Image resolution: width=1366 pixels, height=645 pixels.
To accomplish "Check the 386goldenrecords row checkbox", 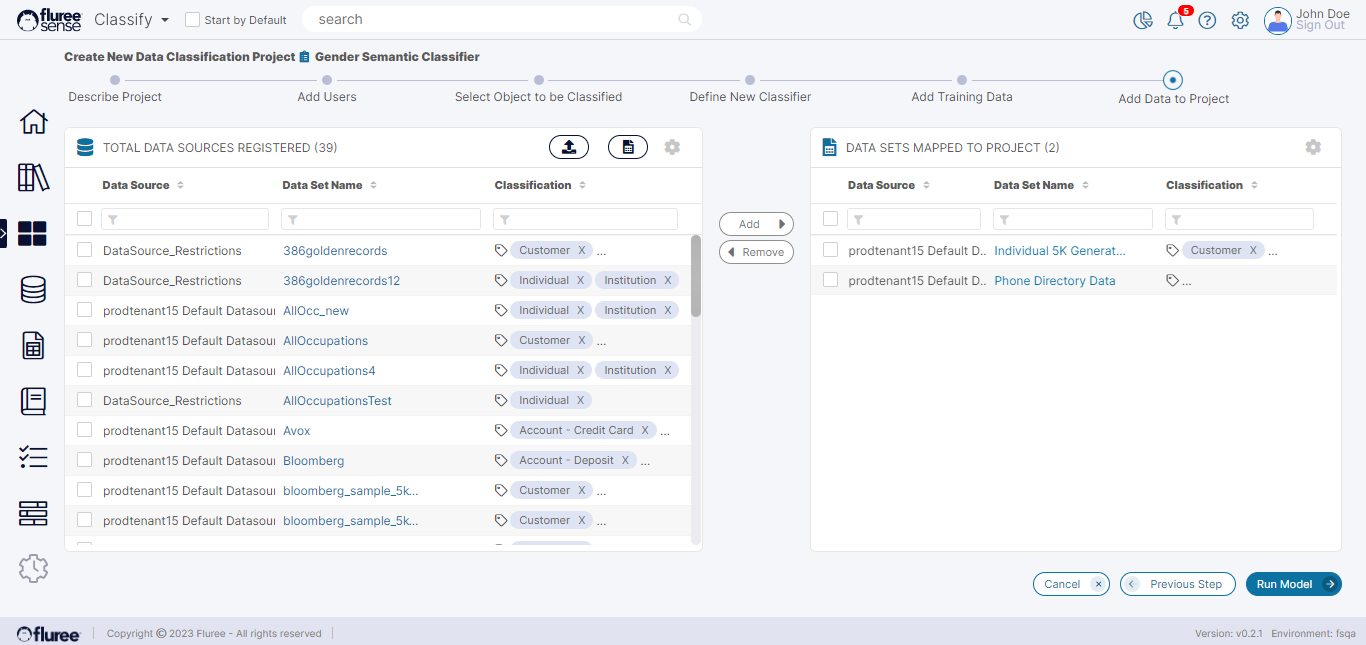I will click(x=85, y=250).
